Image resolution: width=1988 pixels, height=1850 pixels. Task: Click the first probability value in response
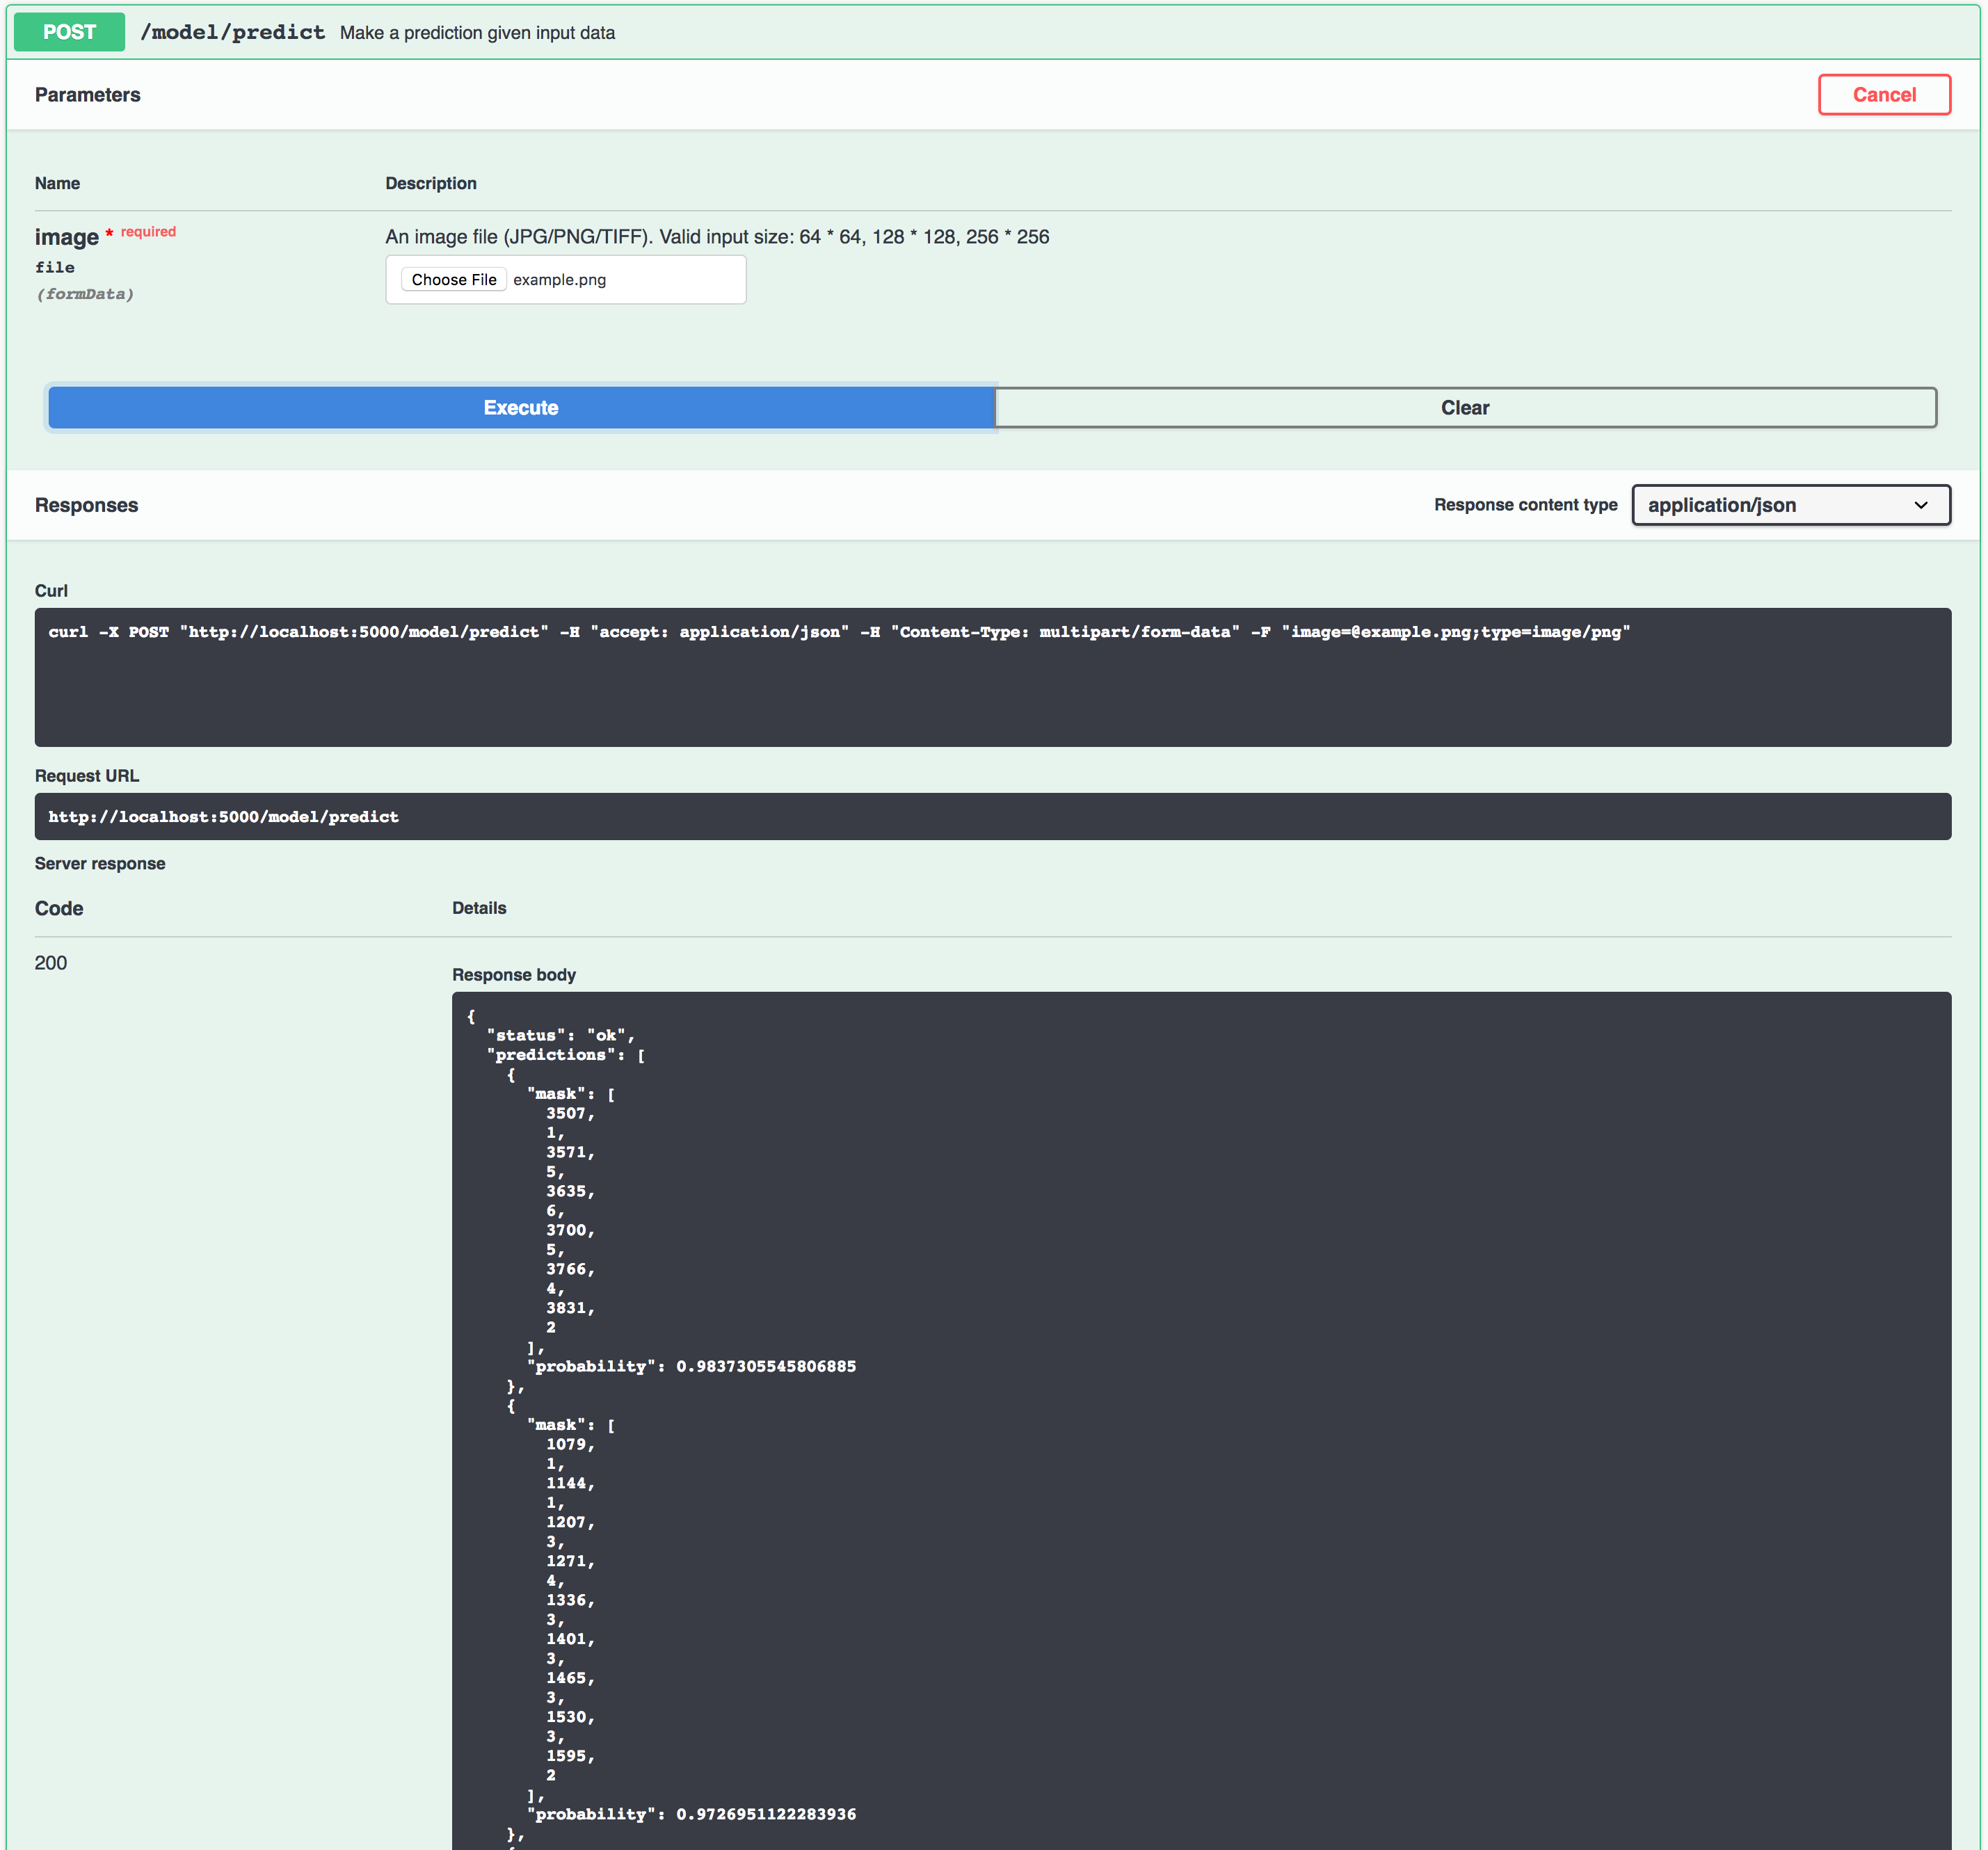tap(765, 1366)
